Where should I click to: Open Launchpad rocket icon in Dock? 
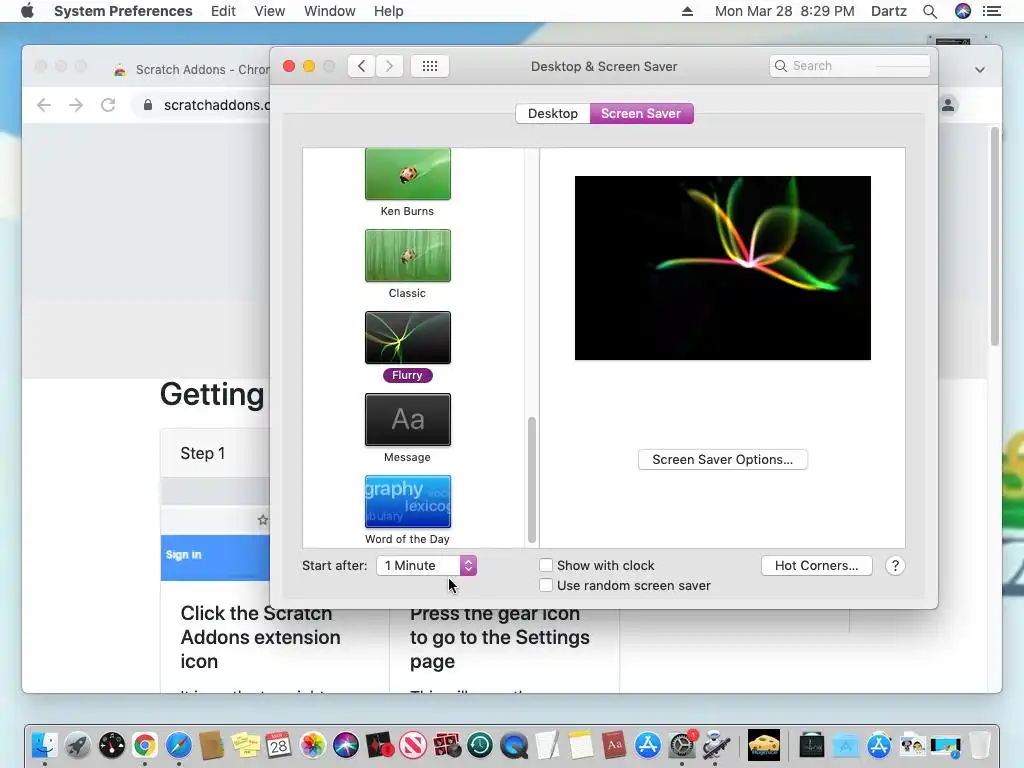pos(78,744)
